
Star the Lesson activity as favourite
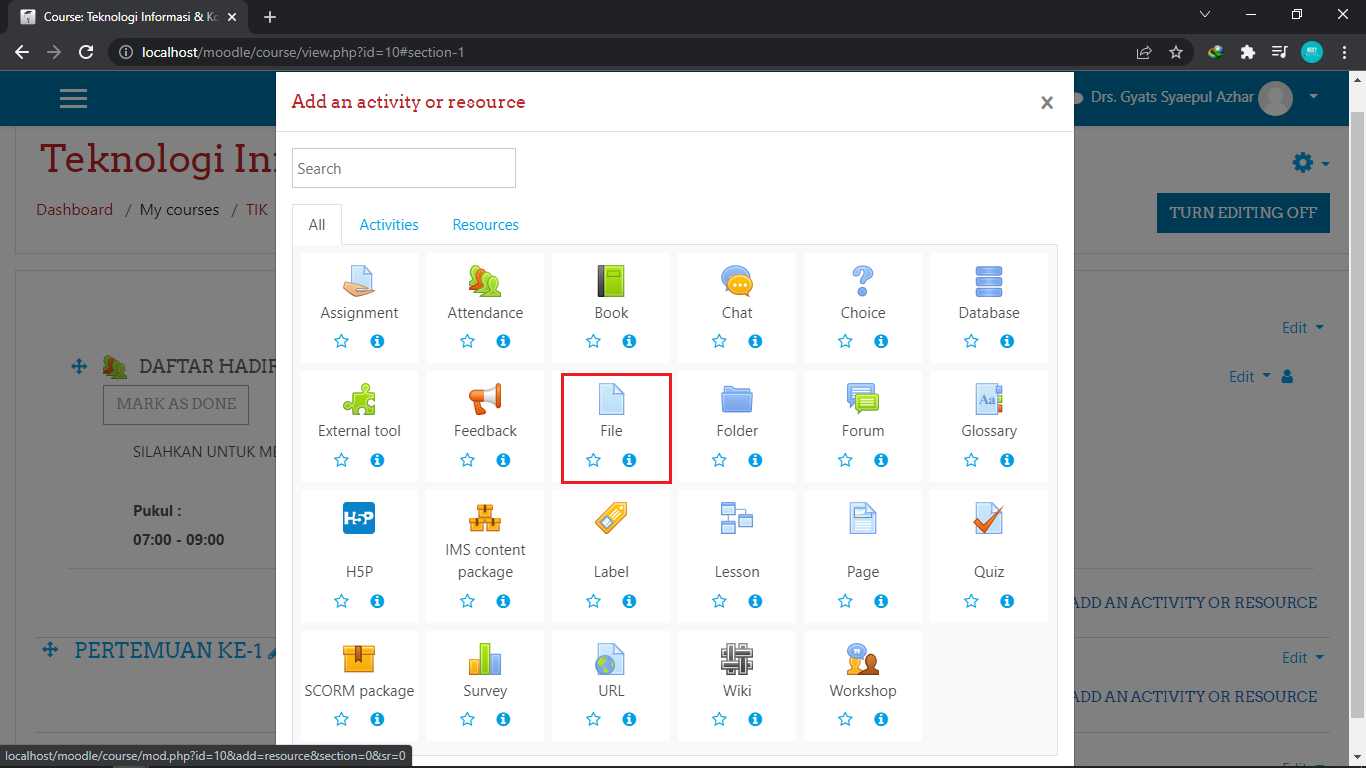point(719,601)
